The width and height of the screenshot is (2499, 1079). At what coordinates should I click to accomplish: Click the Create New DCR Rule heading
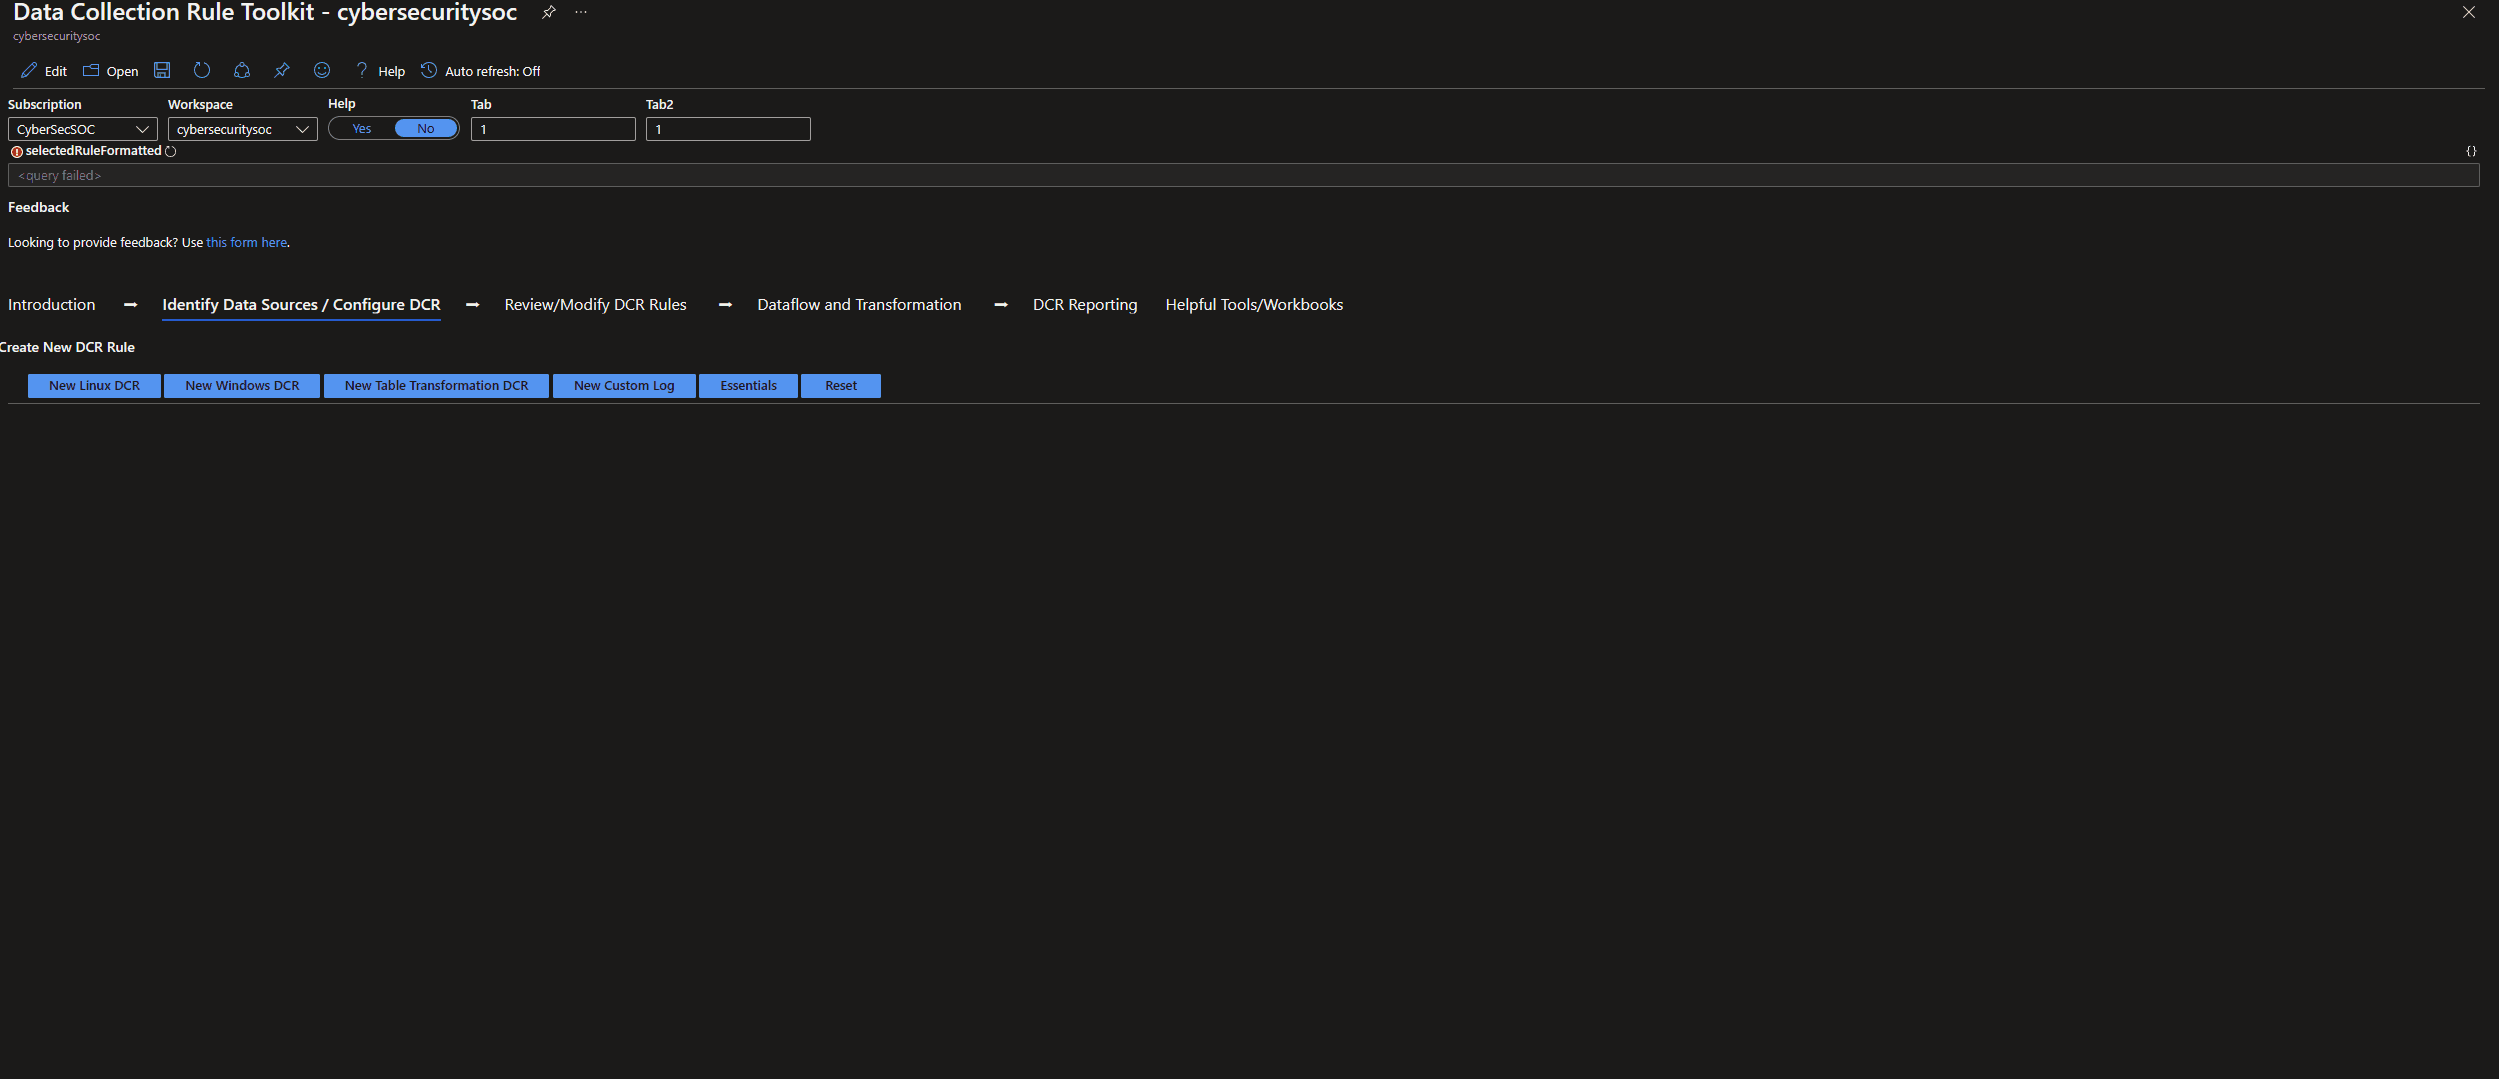67,348
